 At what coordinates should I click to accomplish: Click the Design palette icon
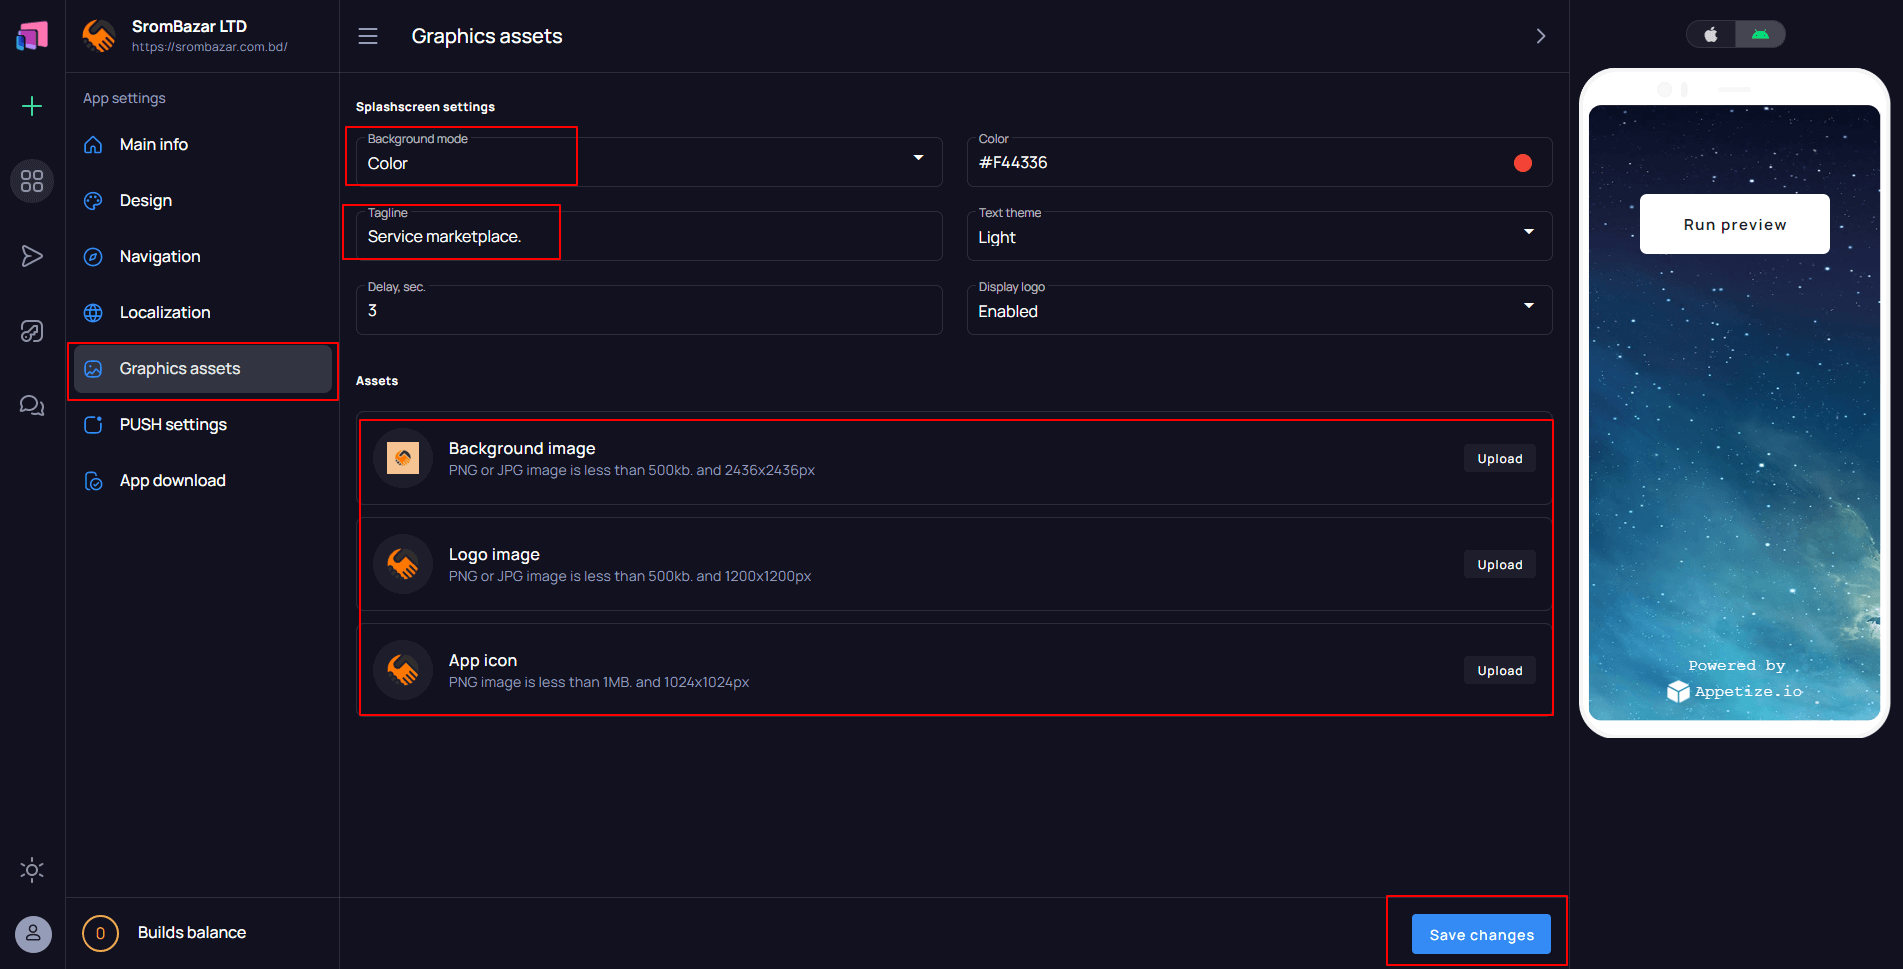[93, 201]
